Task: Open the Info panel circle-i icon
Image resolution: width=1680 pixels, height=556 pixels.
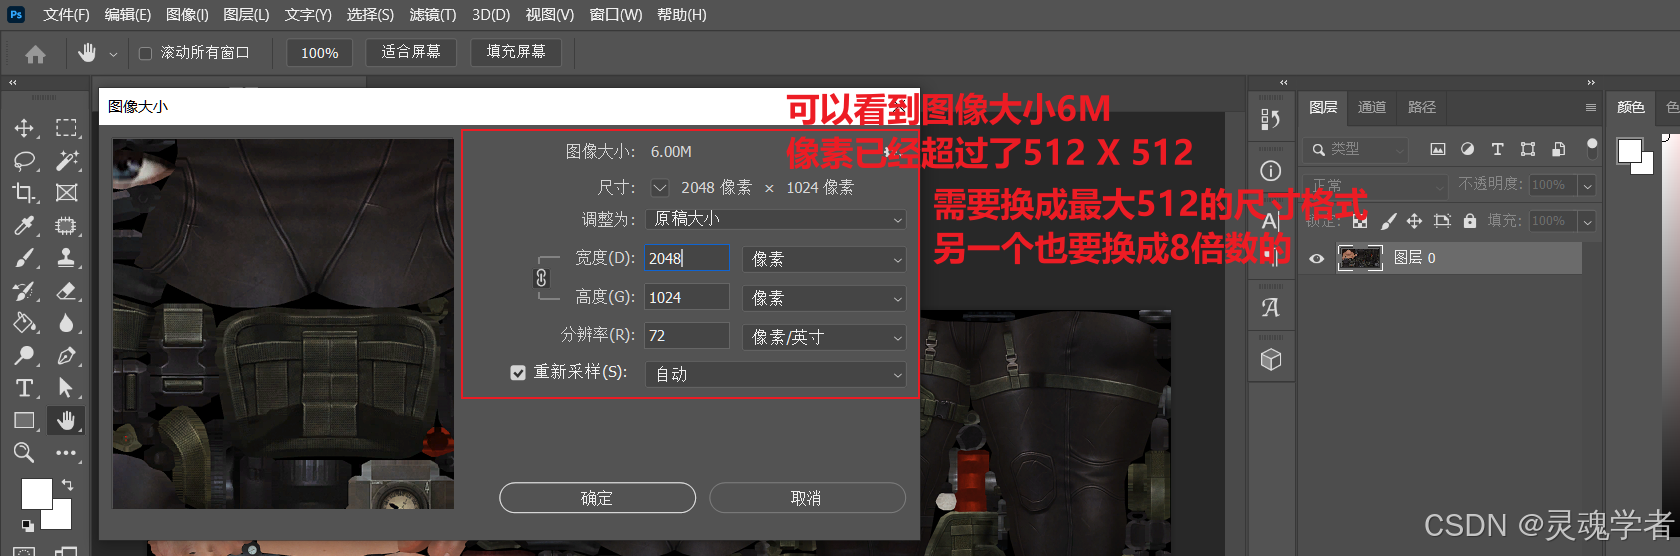Action: coord(1271,171)
